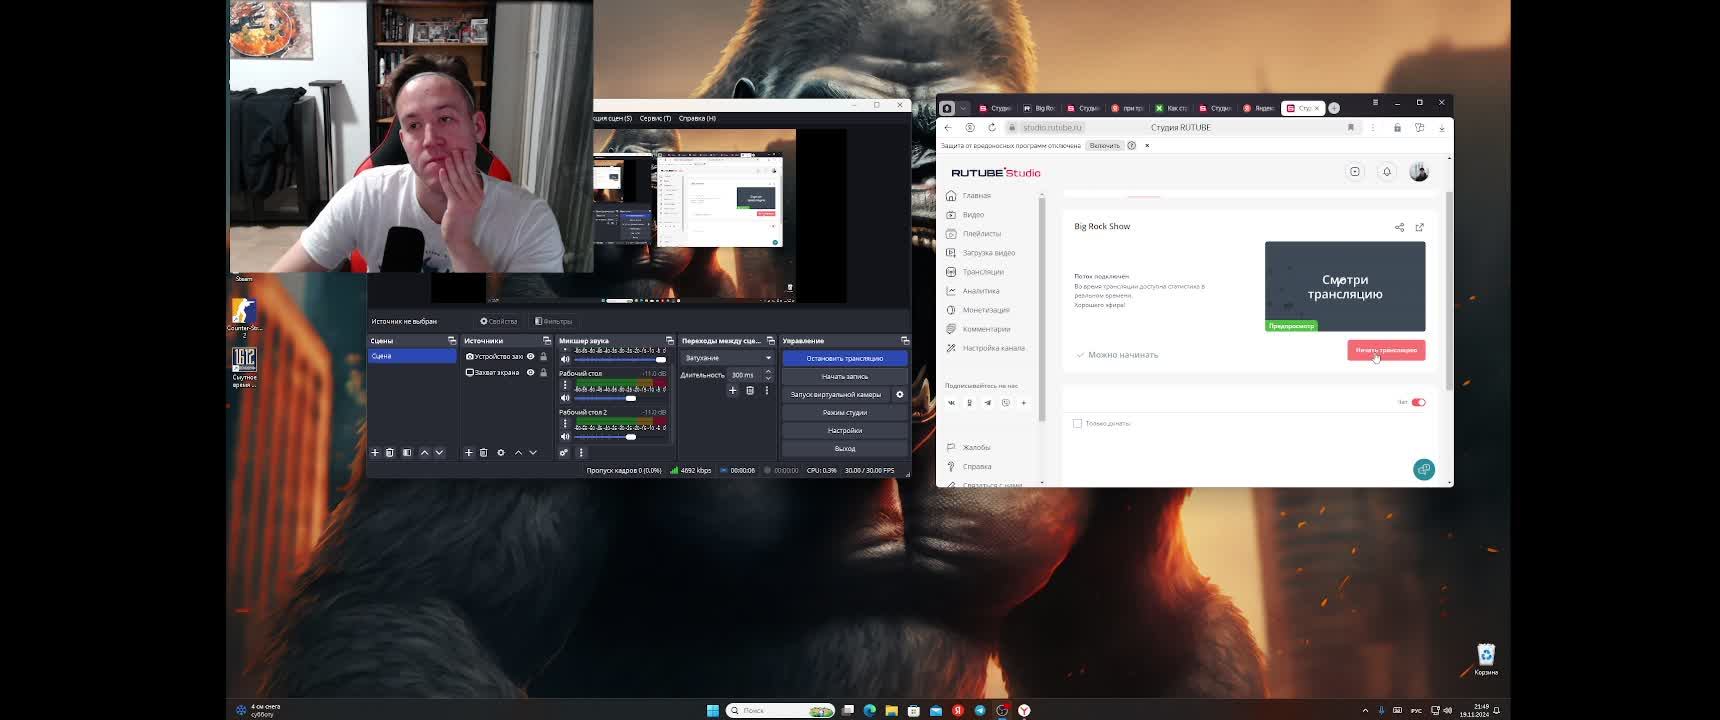Open RUTUBE add video icon in header
This screenshot has width=1720, height=720.
point(1355,172)
